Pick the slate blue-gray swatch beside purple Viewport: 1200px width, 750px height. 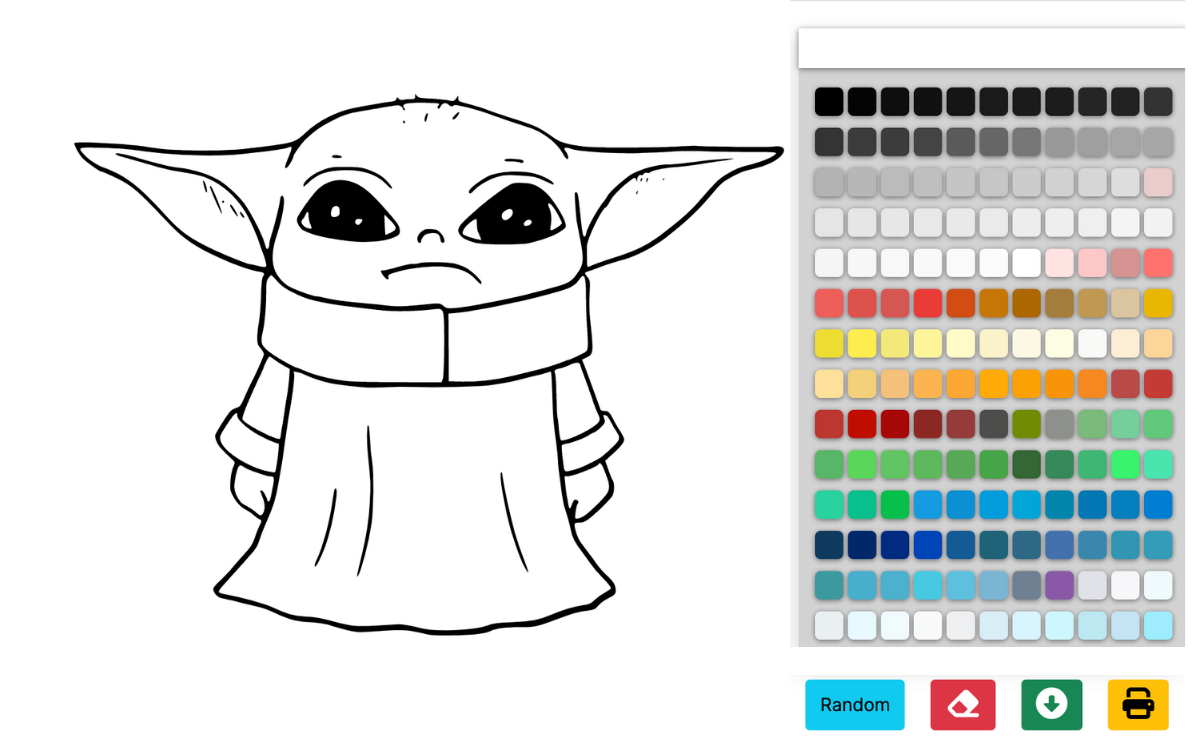[x=1026, y=585]
